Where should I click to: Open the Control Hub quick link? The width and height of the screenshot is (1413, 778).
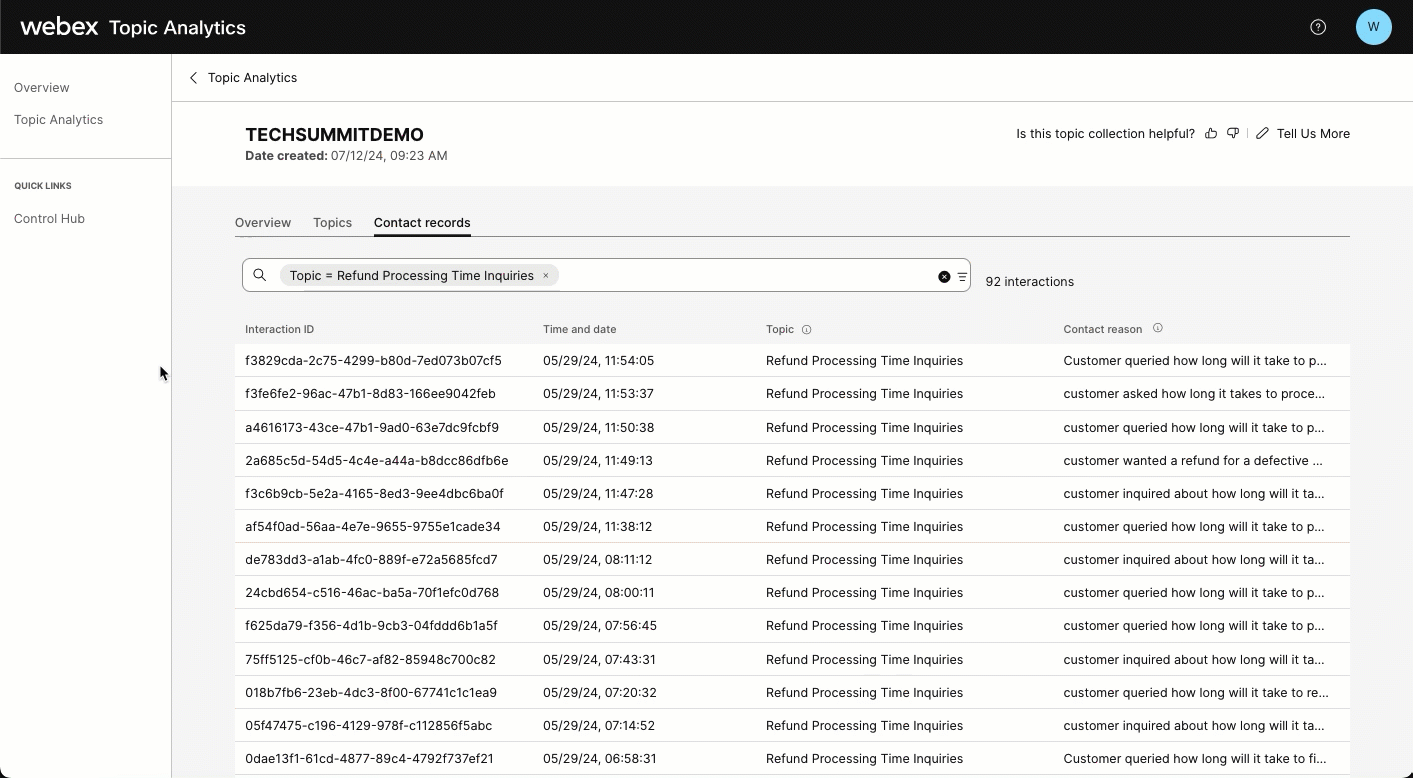[49, 218]
